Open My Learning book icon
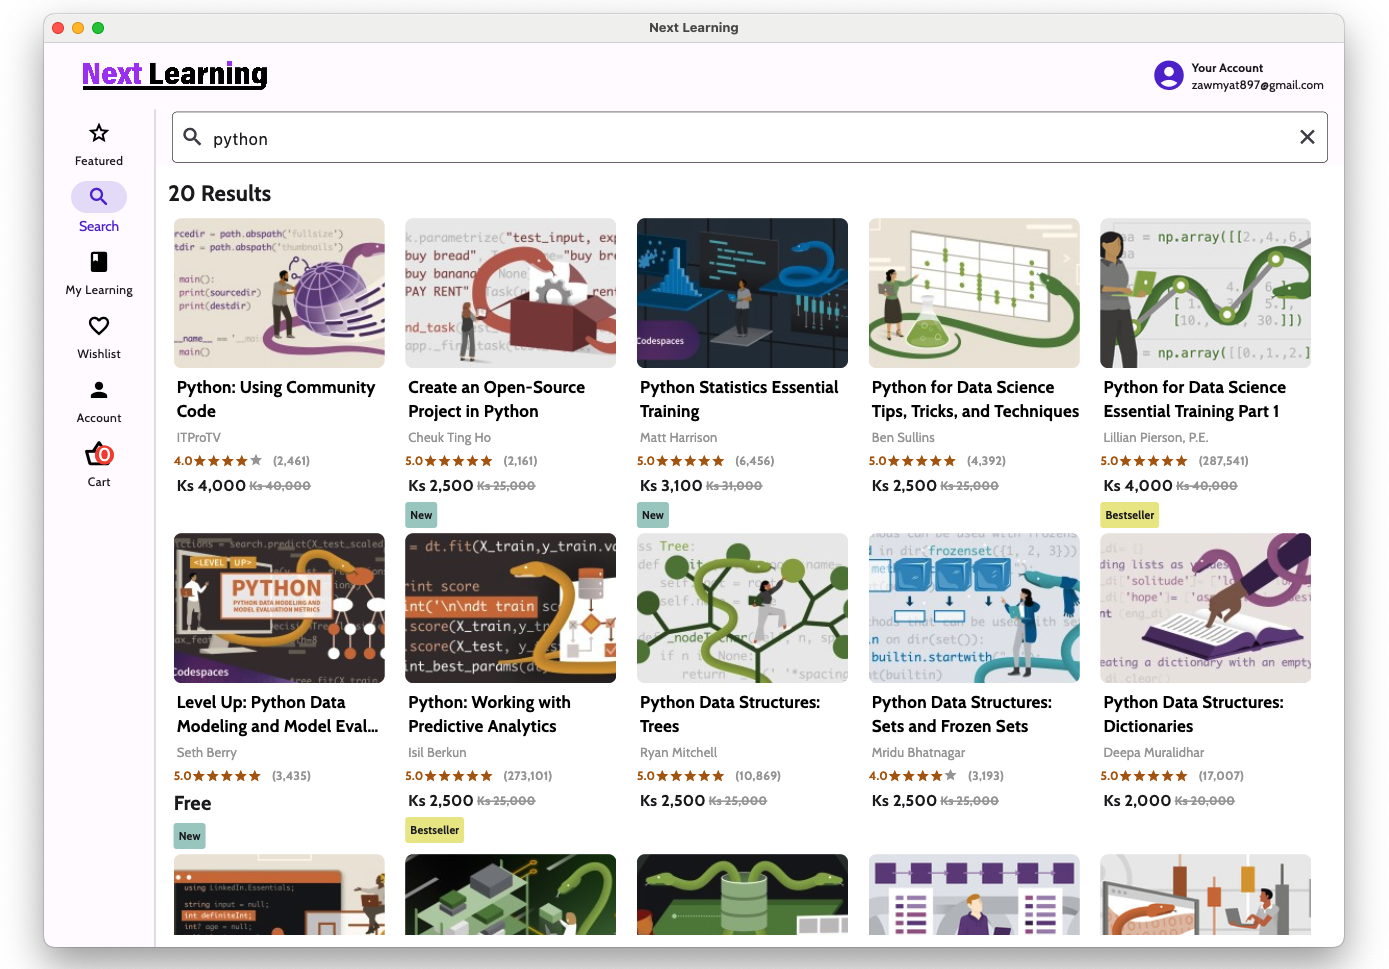The image size is (1389, 969). point(99,262)
